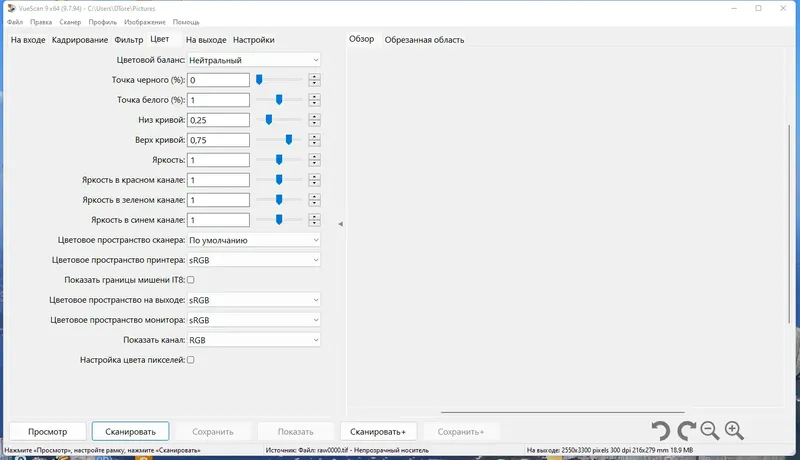
Task: Expand Цветовое пространство на выходе dropdown
Action: click(254, 300)
